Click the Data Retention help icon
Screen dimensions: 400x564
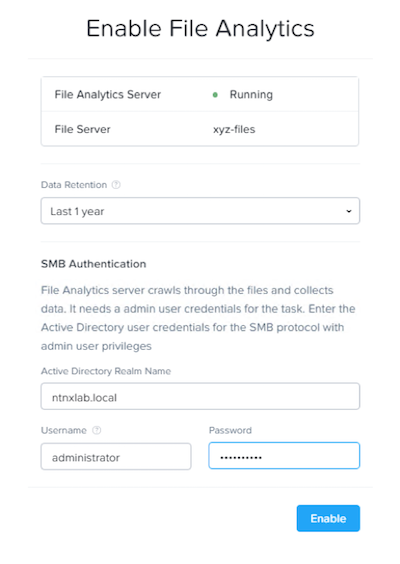tap(116, 185)
